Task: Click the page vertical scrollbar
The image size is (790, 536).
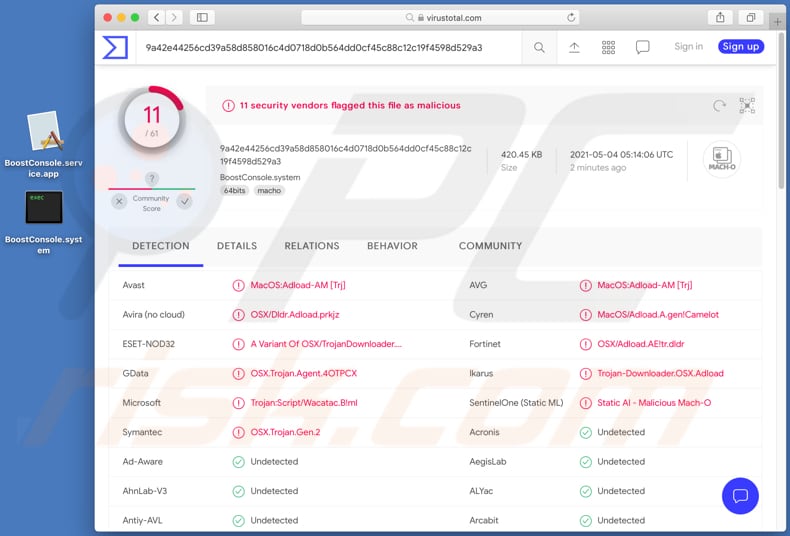Action: click(x=782, y=111)
